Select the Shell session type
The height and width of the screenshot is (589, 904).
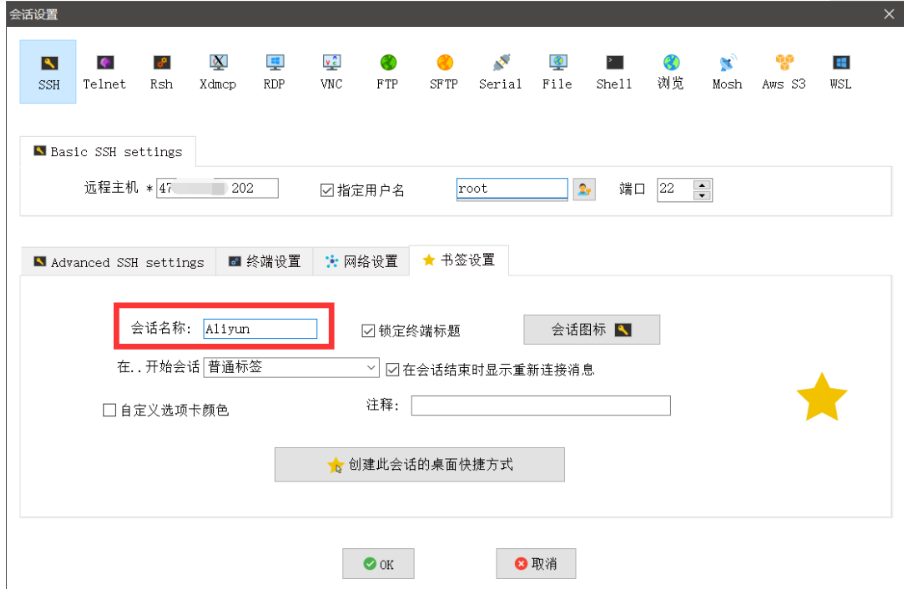tap(614, 72)
